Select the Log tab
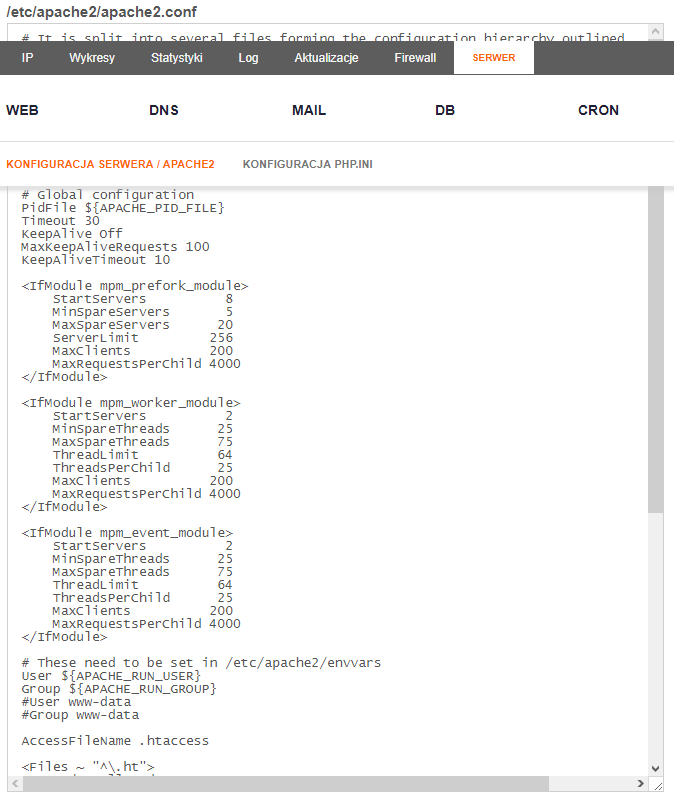Image resolution: width=674 pixels, height=796 pixels. (x=248, y=58)
